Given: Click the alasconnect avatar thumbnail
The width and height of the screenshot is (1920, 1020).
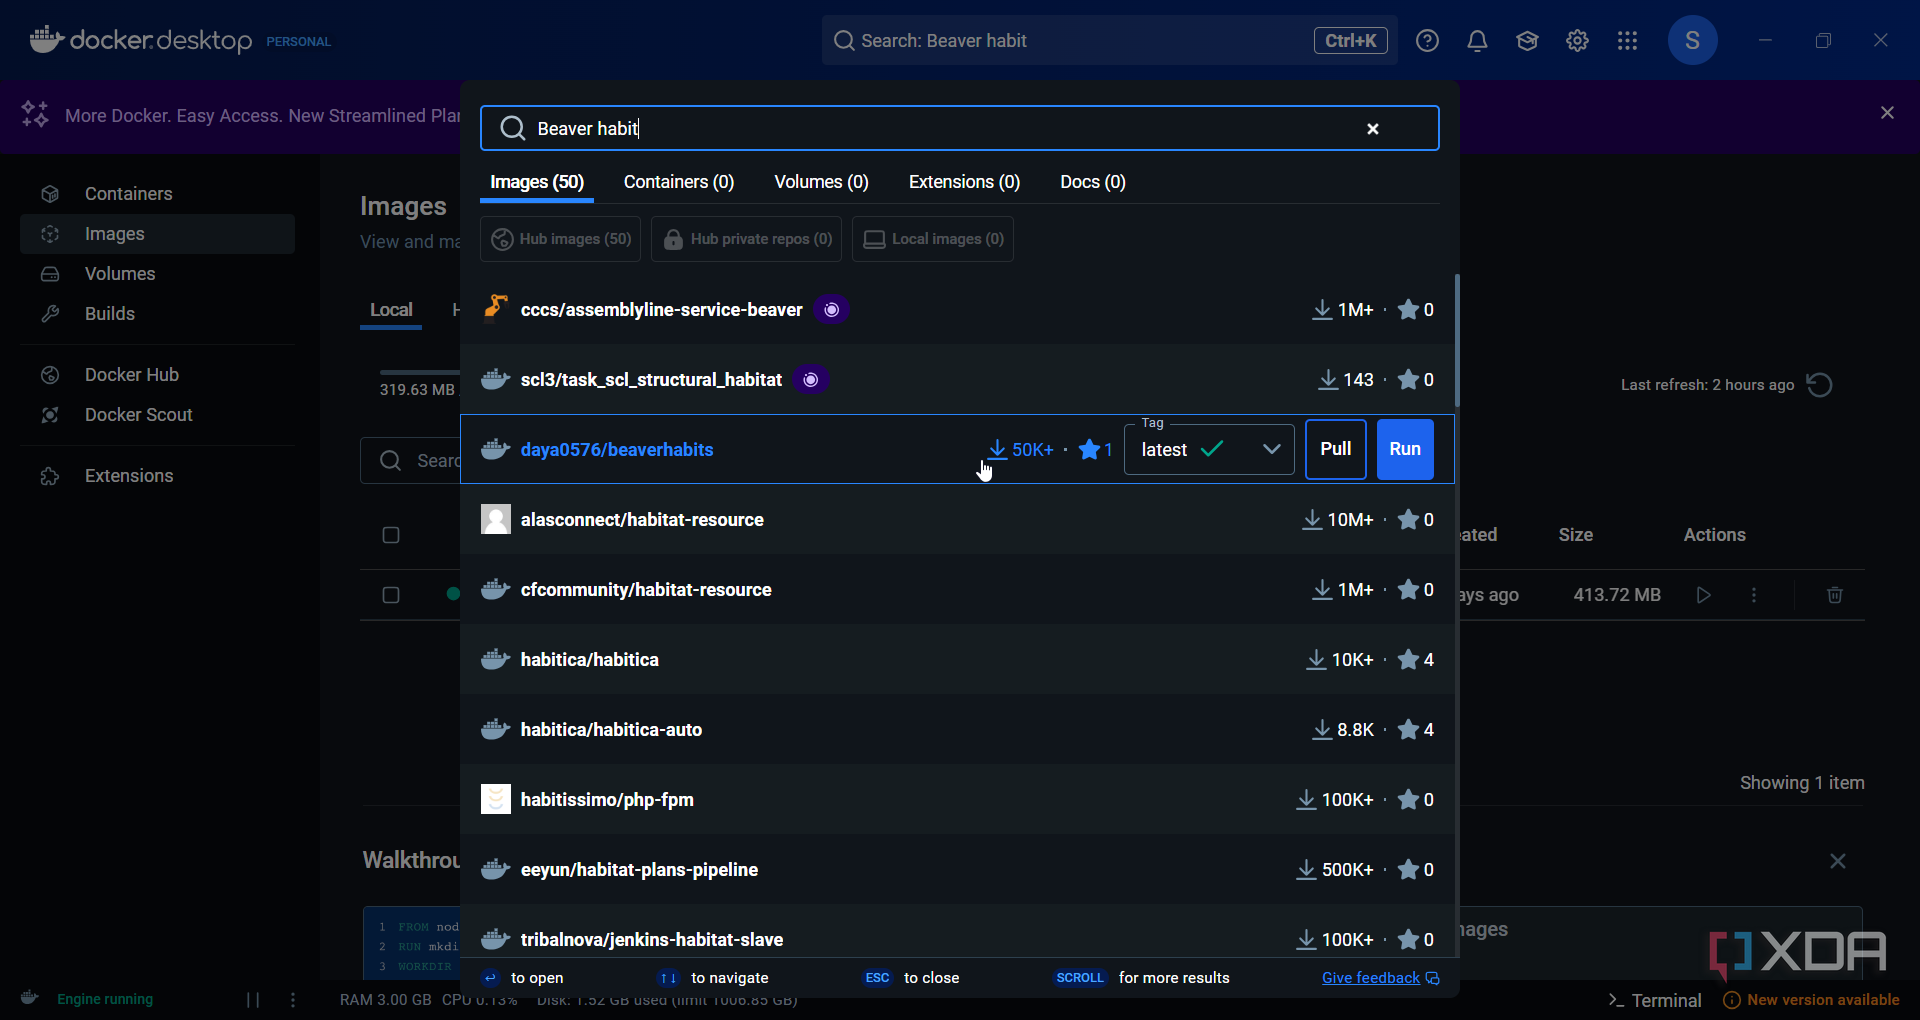Looking at the screenshot, I should click(x=496, y=519).
